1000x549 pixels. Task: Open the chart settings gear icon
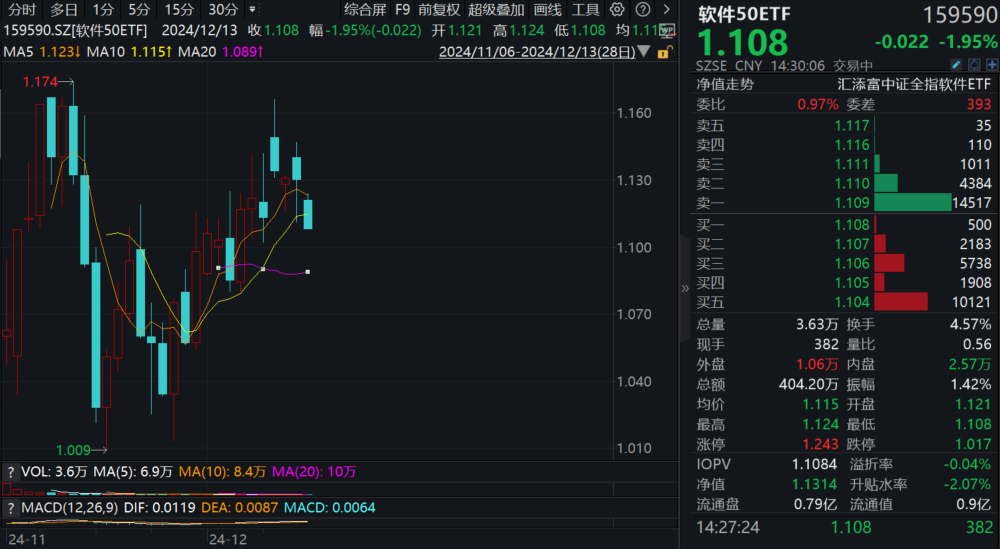tap(617, 10)
